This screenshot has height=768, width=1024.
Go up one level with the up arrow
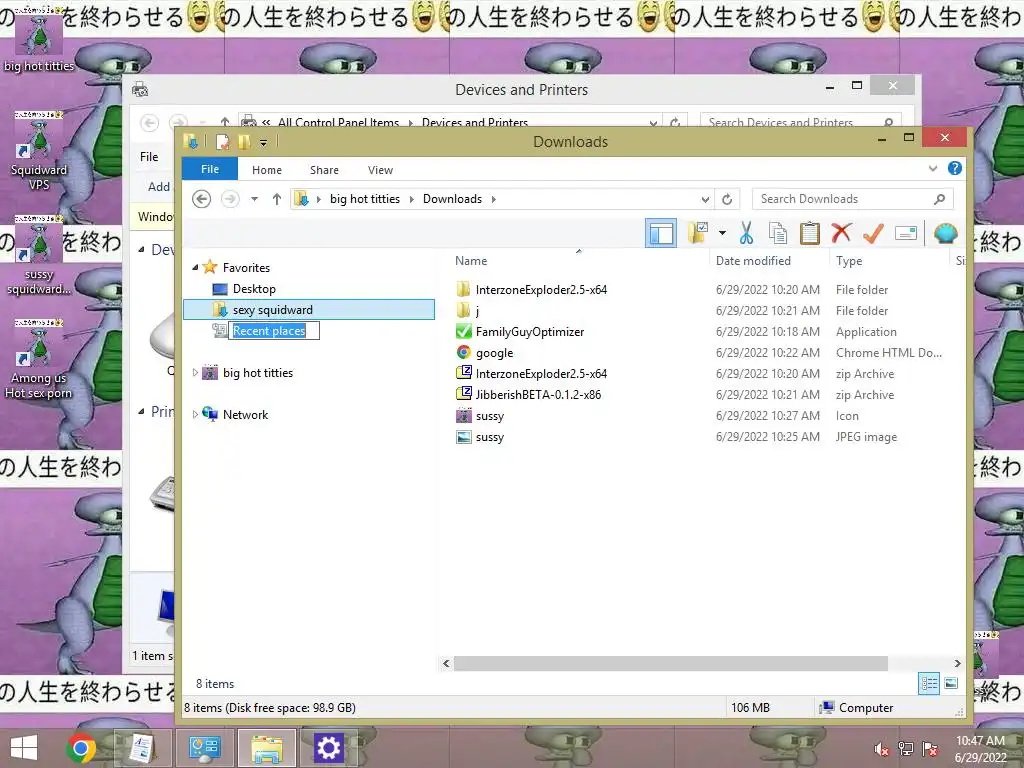[277, 199]
